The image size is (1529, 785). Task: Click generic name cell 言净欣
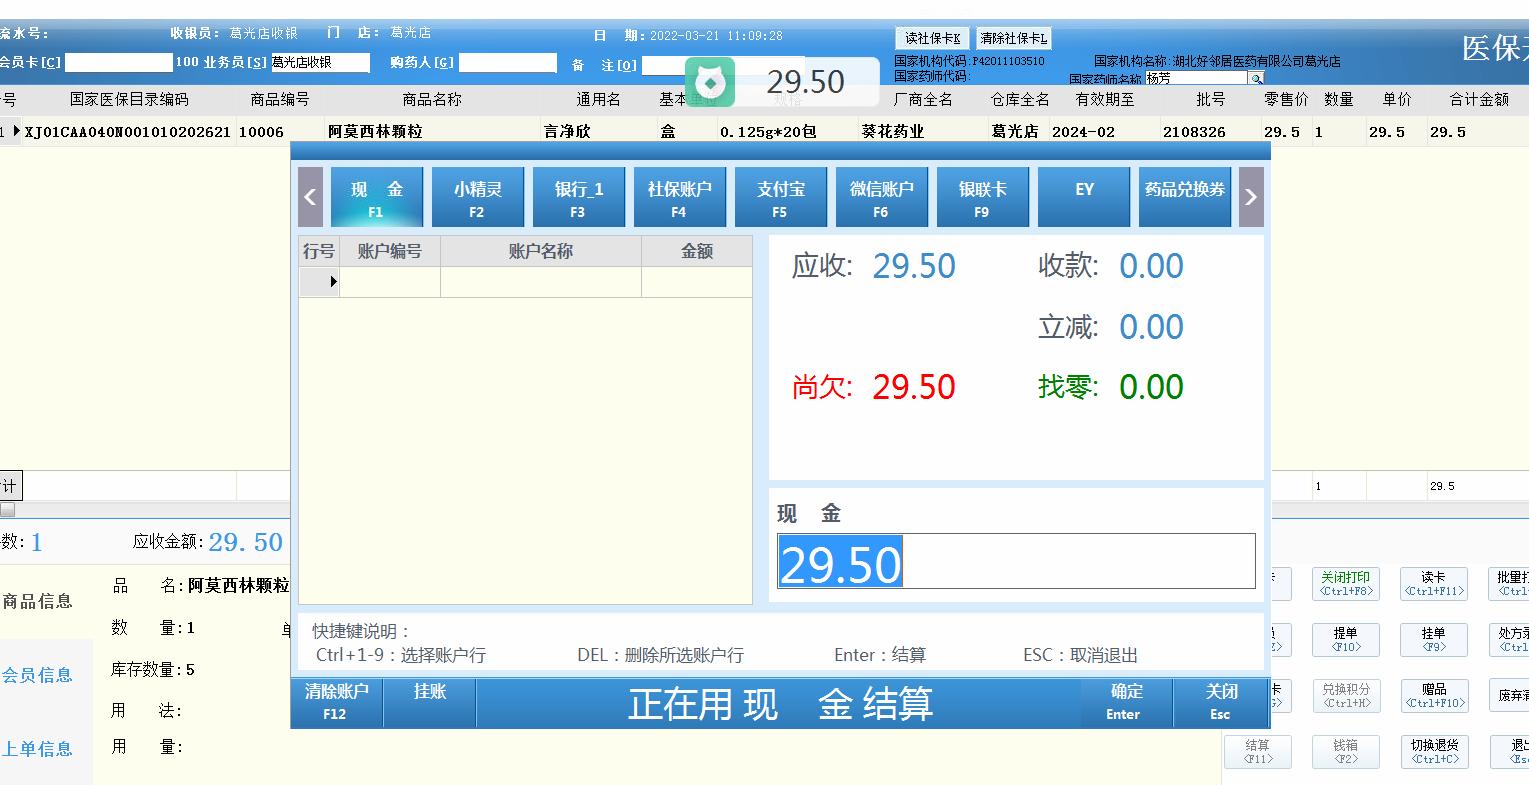(x=567, y=132)
